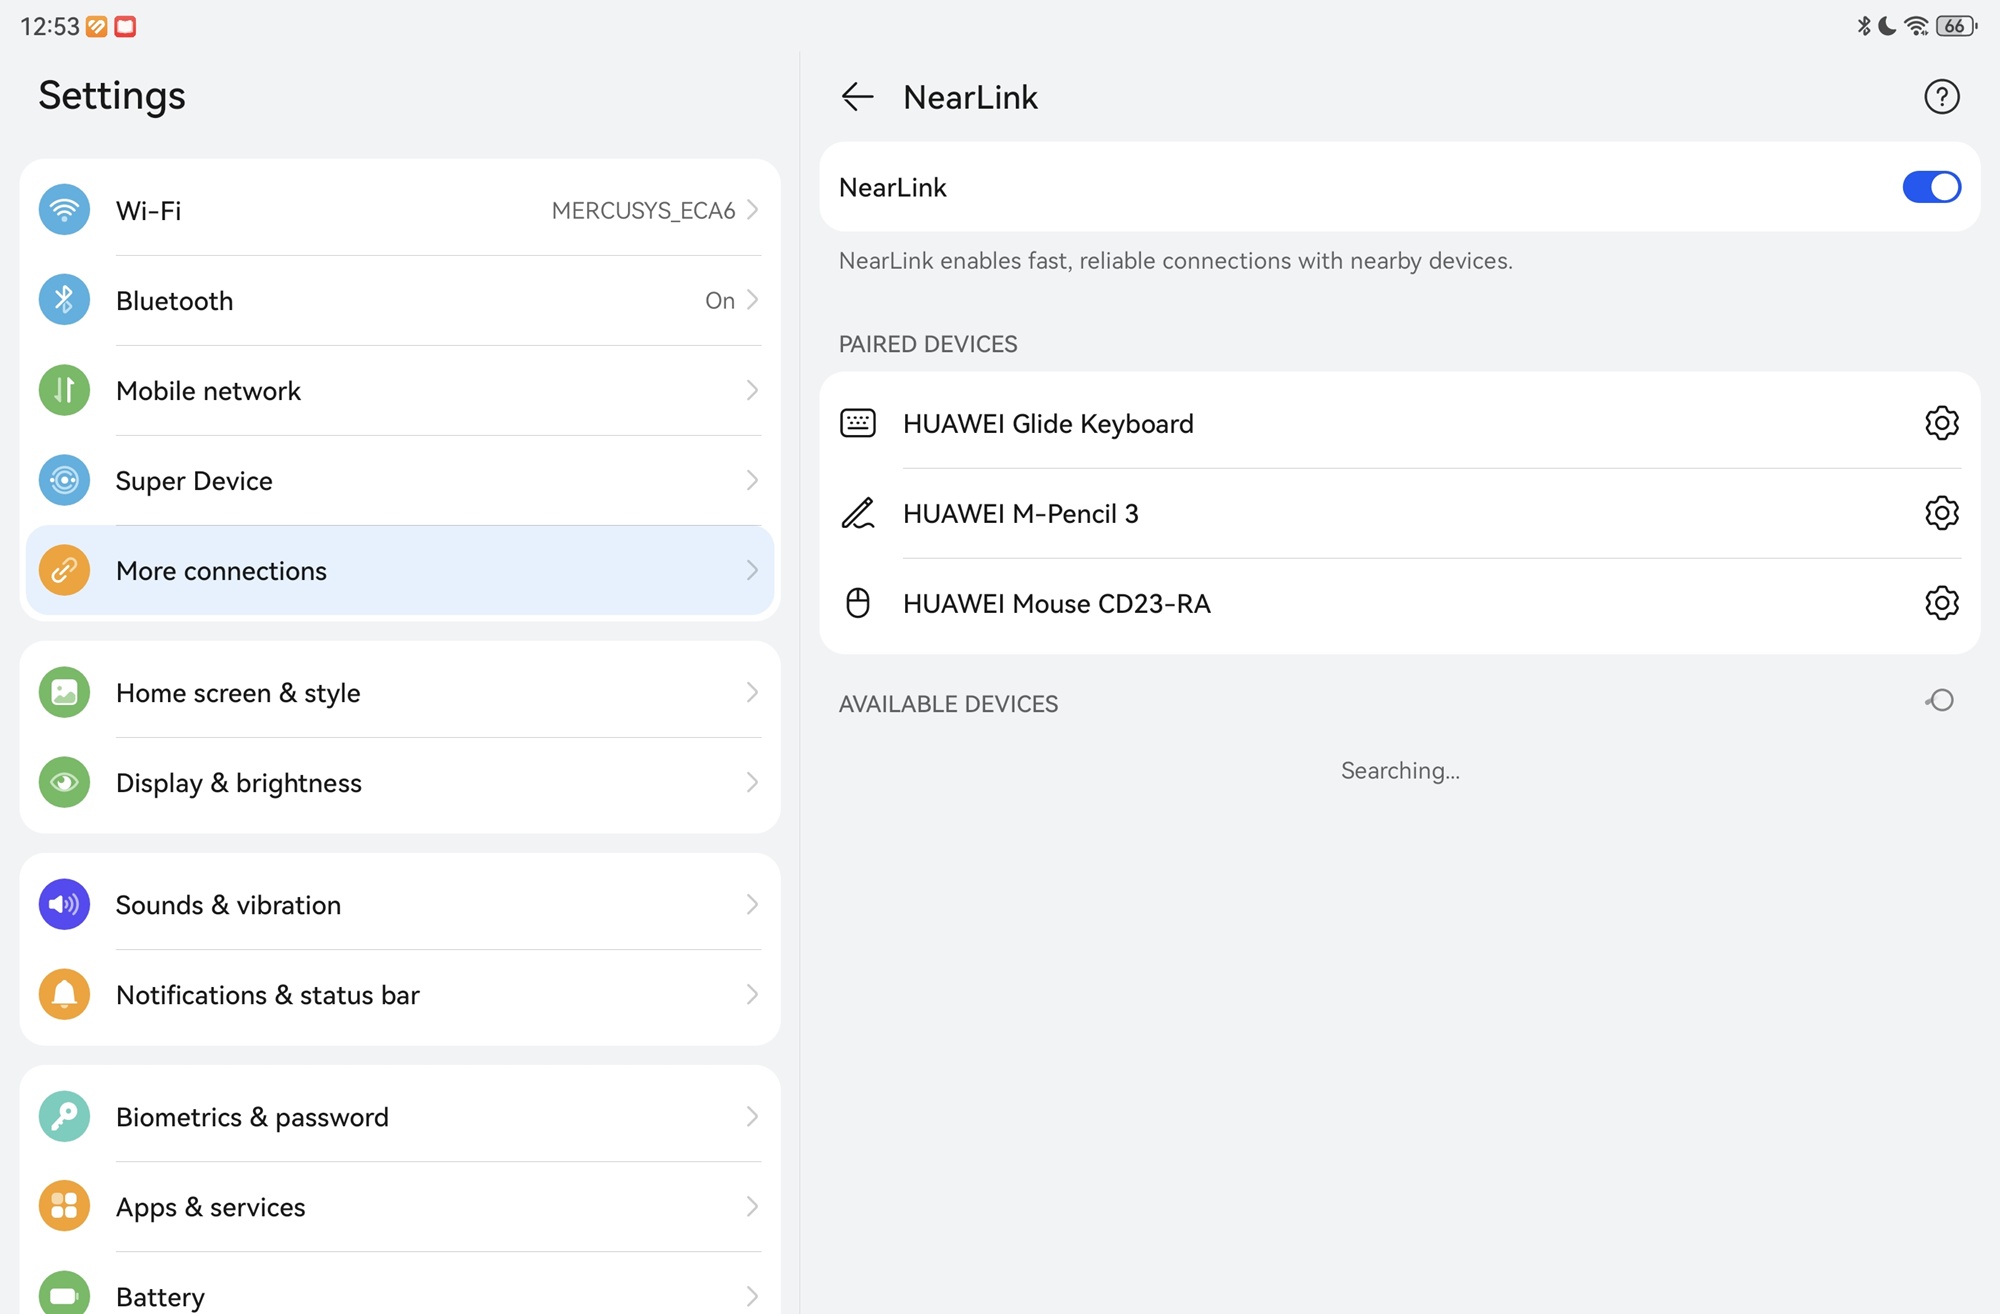Expand Wi-Fi row chevron
2000x1314 pixels.
click(752, 210)
